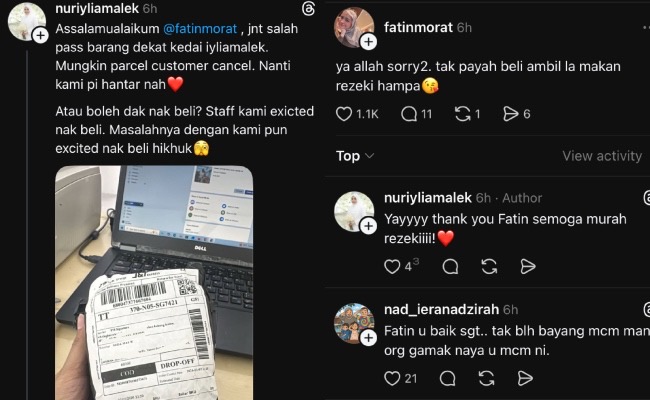Viewport: 650px width, 400px height.
Task: Like fatinmorat's reply with the heart icon
Action: tap(344, 114)
